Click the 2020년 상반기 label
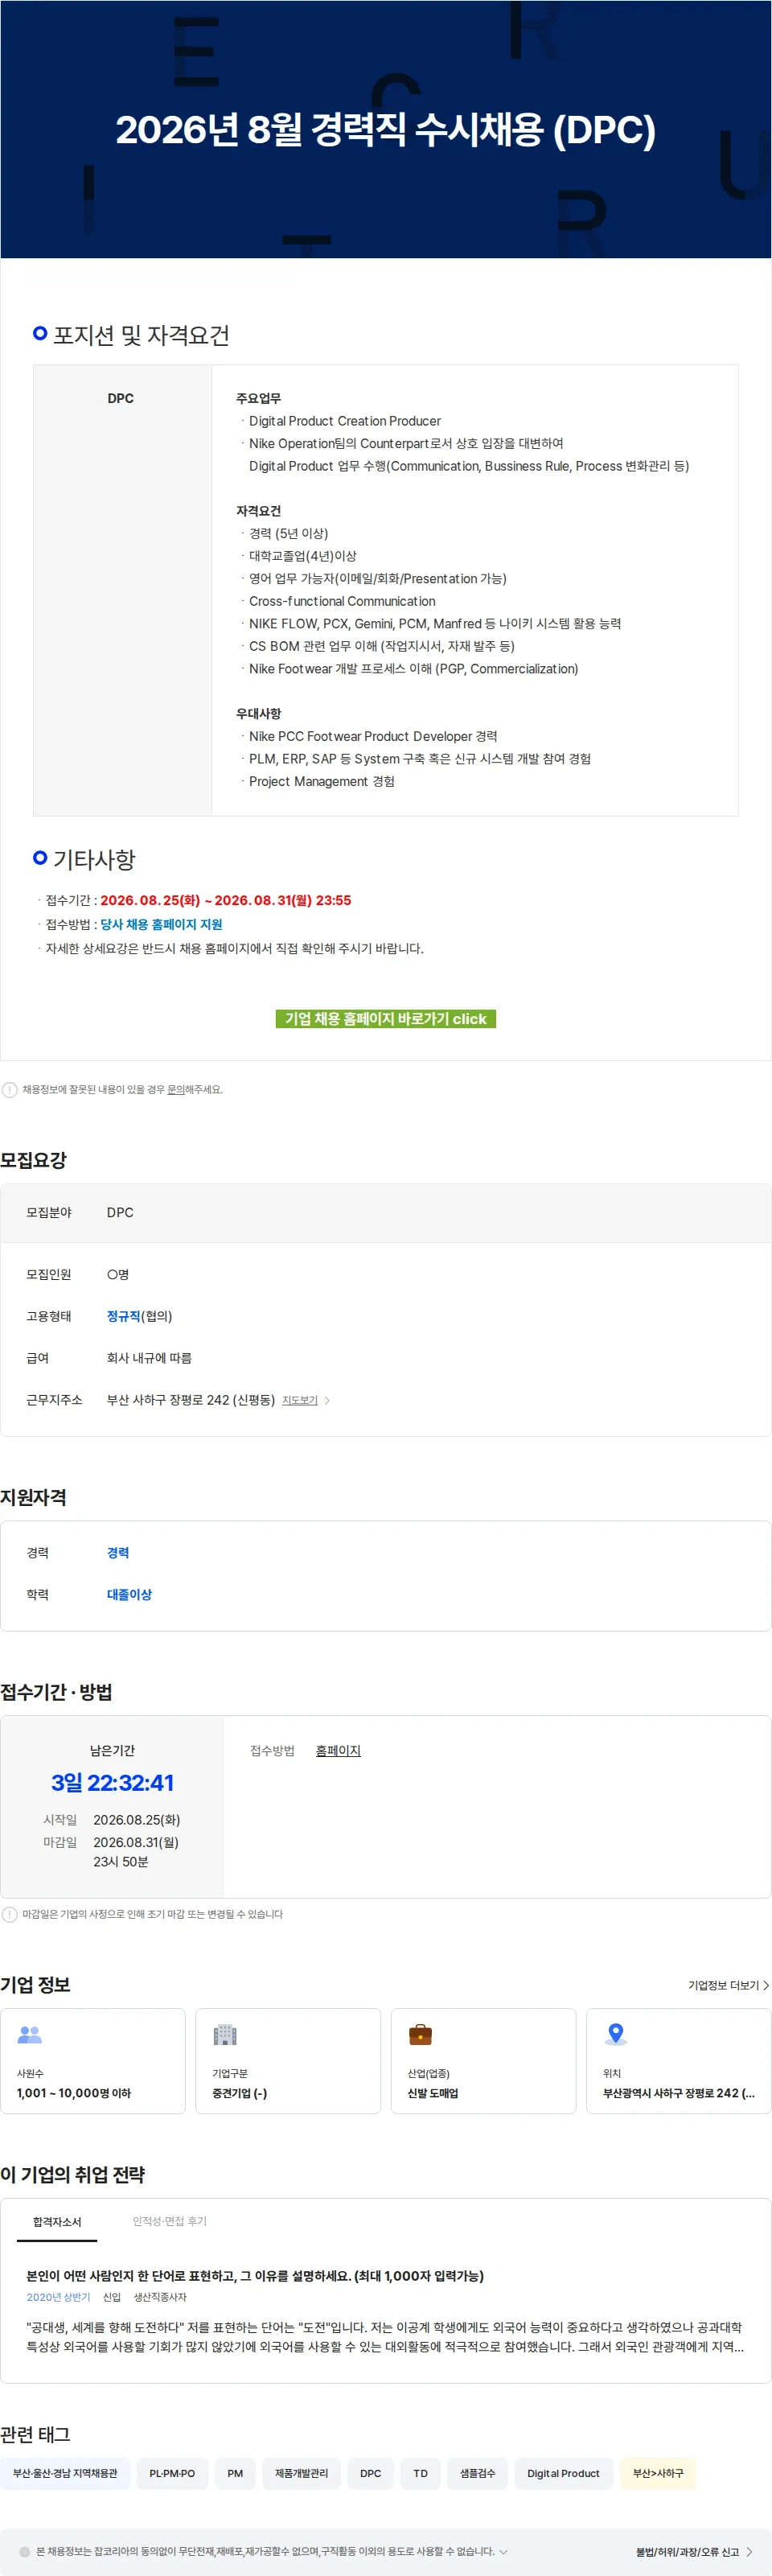Image resolution: width=772 pixels, height=2576 pixels. pyautogui.click(x=58, y=2297)
